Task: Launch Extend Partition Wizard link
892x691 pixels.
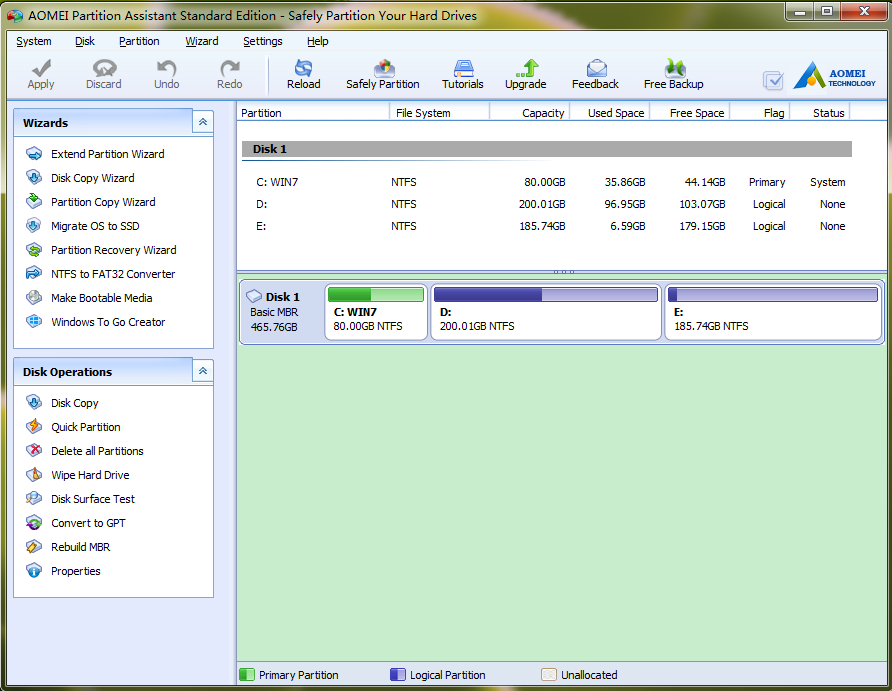Action: point(108,154)
